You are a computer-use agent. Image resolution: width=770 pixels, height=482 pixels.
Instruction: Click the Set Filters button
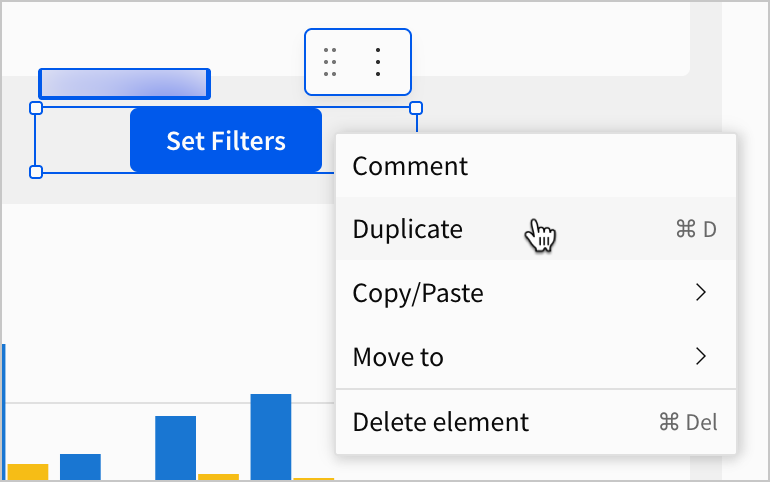226,141
